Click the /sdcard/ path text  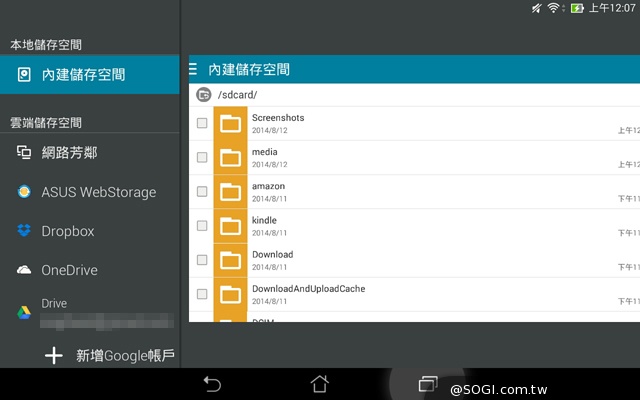pyautogui.click(x=238, y=95)
